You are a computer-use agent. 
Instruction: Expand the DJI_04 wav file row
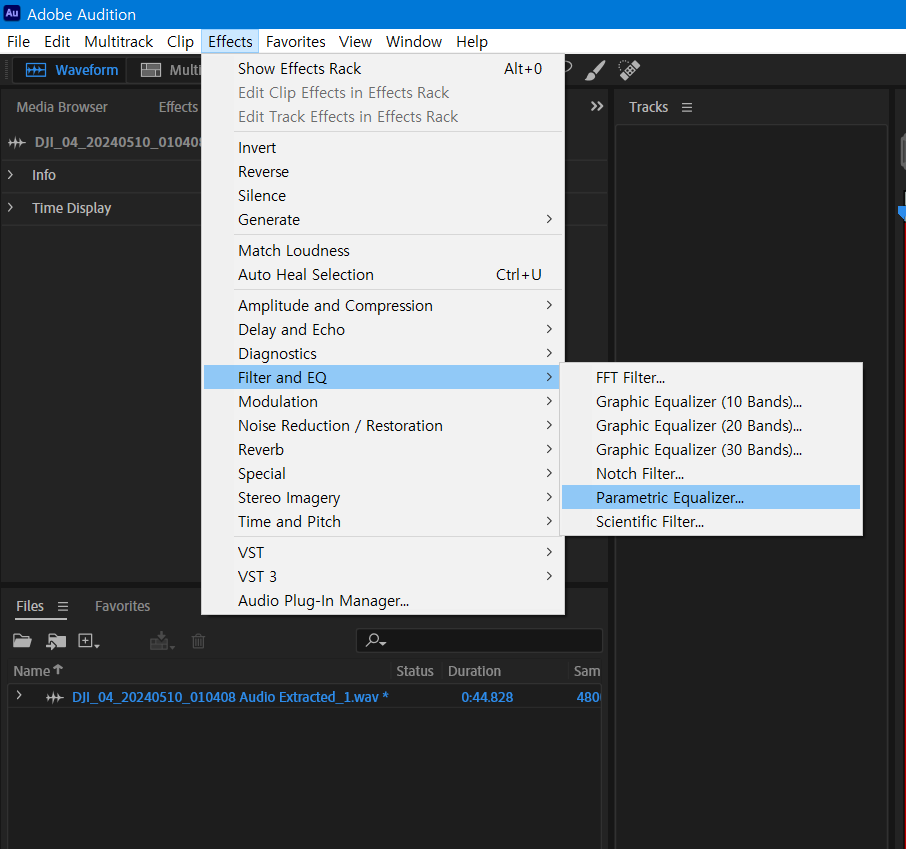(19, 695)
